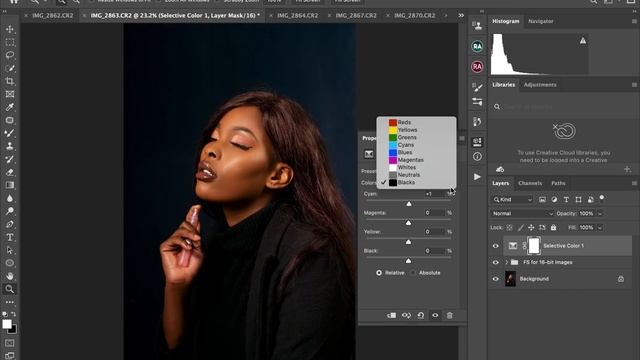Select the Hand tool
The width and height of the screenshot is (640, 360).
tap(10, 276)
